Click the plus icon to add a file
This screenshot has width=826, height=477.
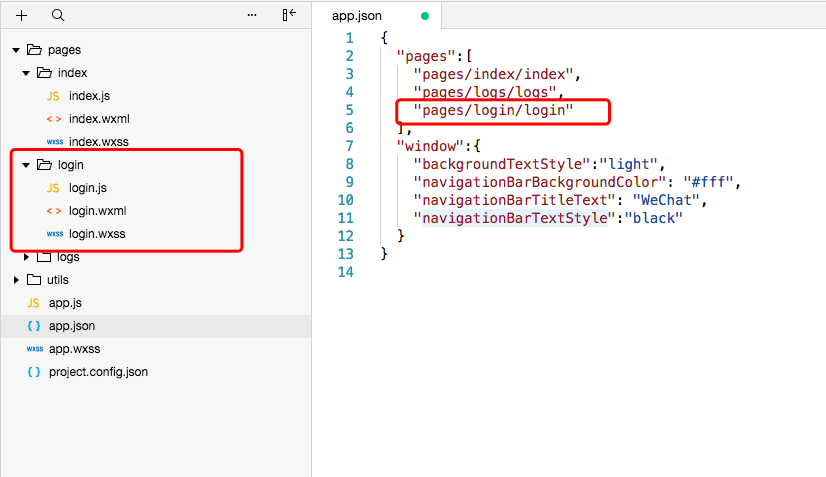pyautogui.click(x=21, y=15)
